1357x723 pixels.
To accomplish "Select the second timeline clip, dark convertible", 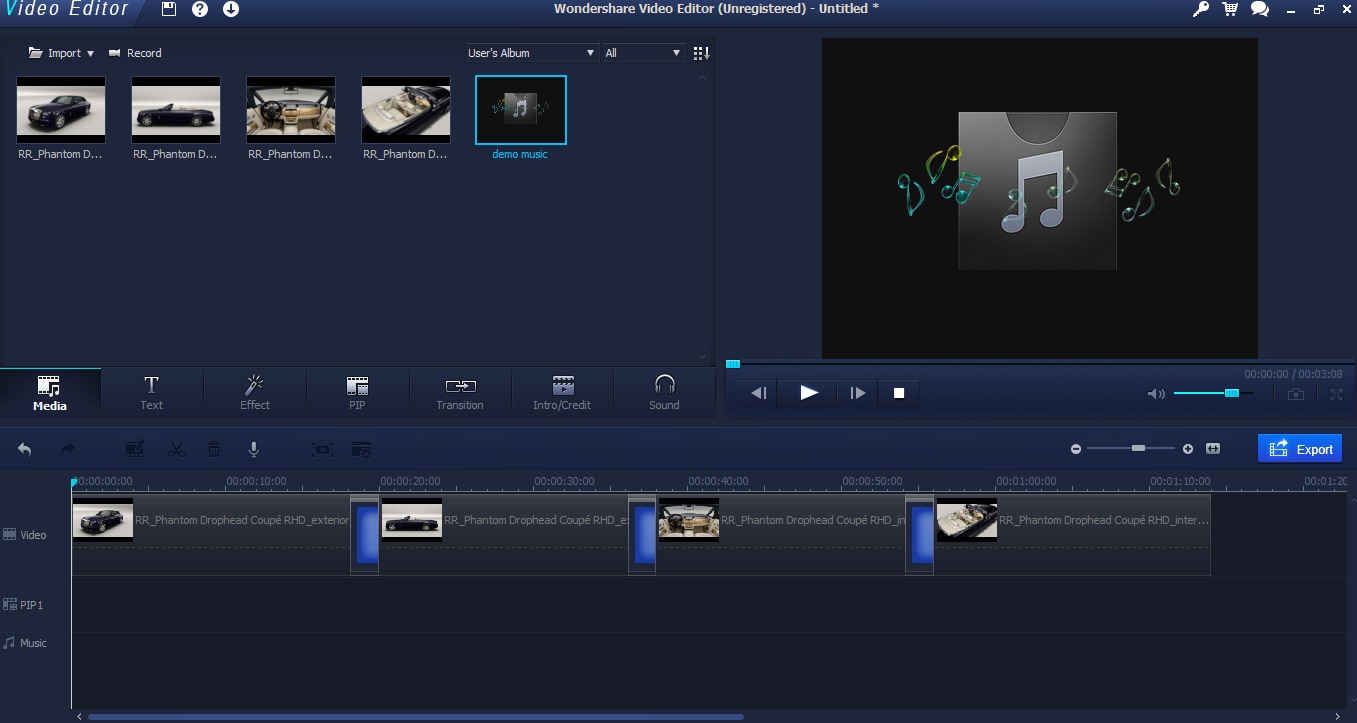I will point(504,534).
